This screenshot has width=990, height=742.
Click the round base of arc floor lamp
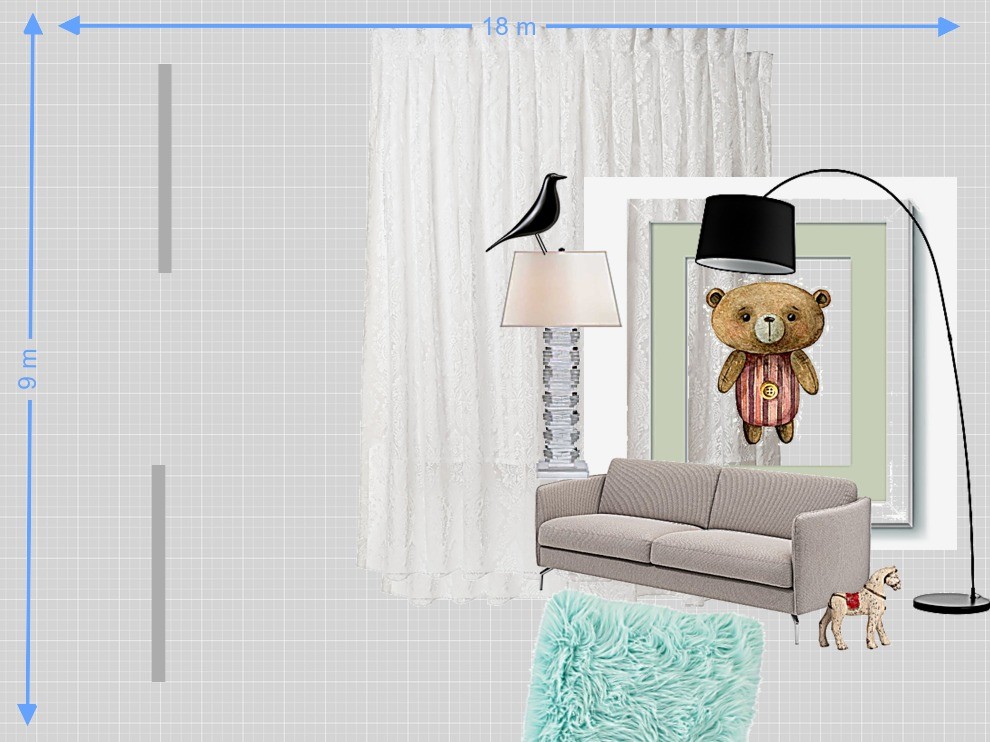[950, 602]
